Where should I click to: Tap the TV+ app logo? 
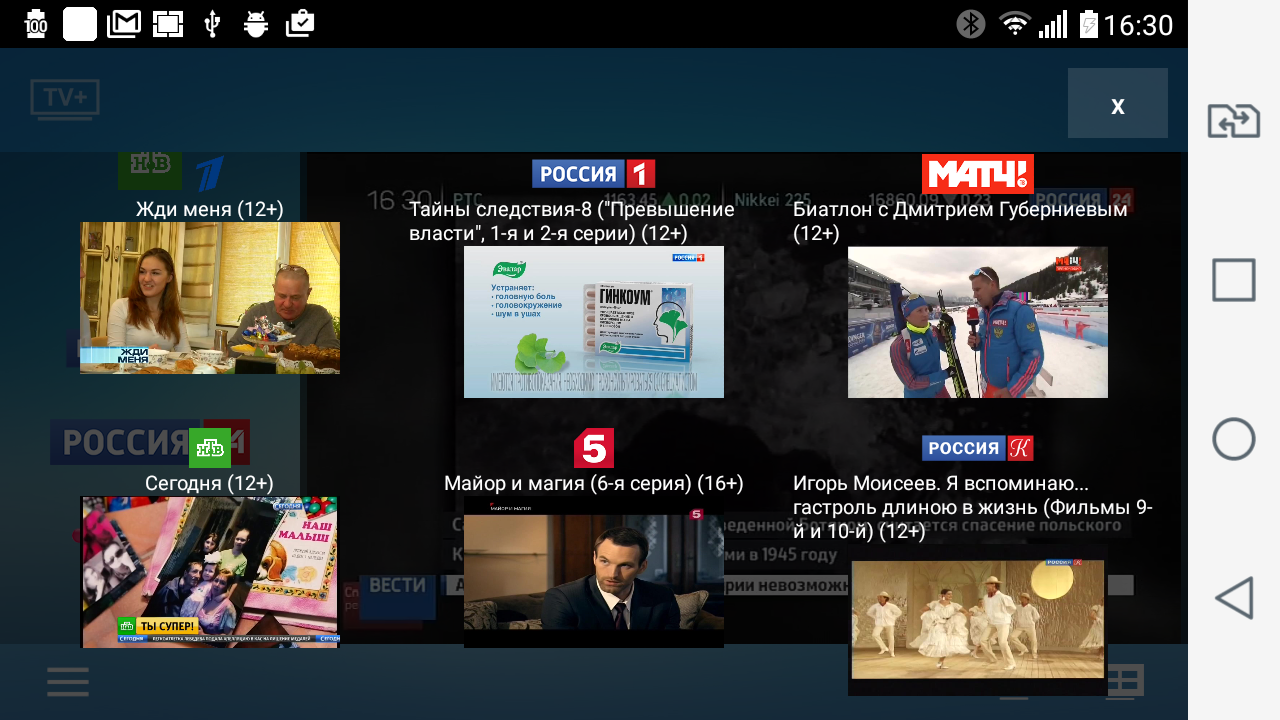[x=65, y=99]
